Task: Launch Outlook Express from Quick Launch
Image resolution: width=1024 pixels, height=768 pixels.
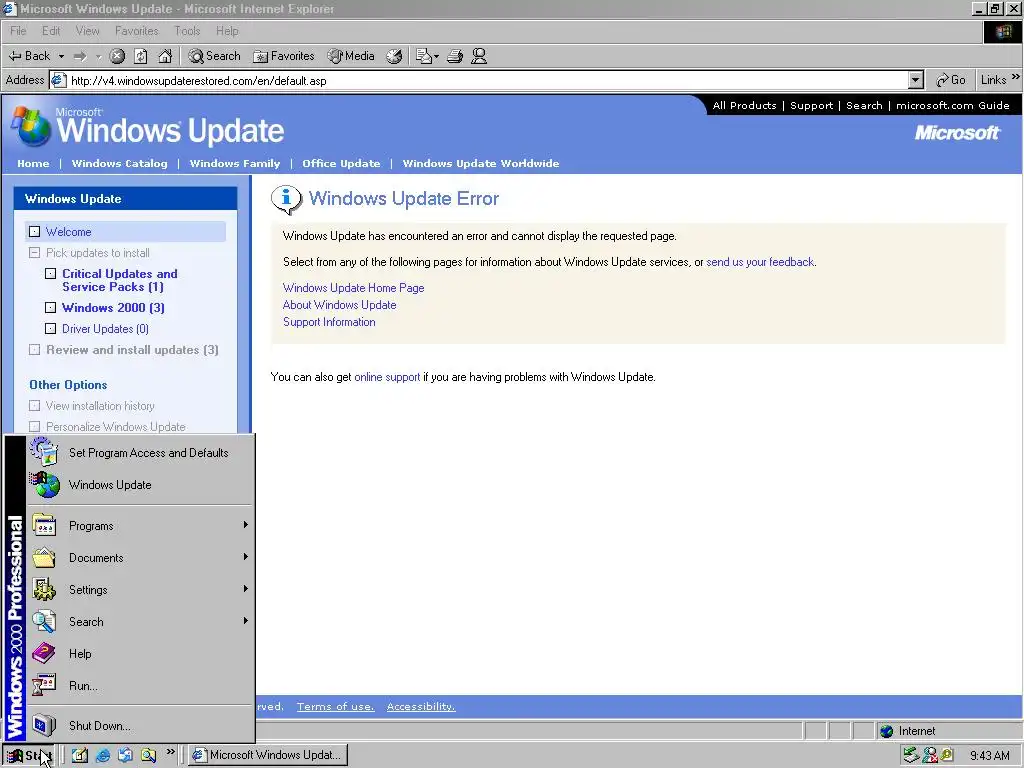Action: pyautogui.click(x=125, y=756)
